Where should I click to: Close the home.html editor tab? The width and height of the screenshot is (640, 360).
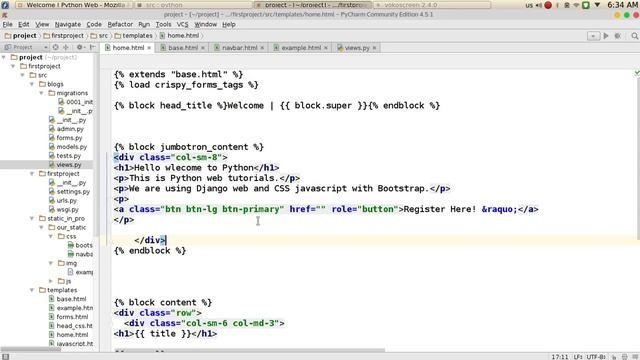point(149,48)
